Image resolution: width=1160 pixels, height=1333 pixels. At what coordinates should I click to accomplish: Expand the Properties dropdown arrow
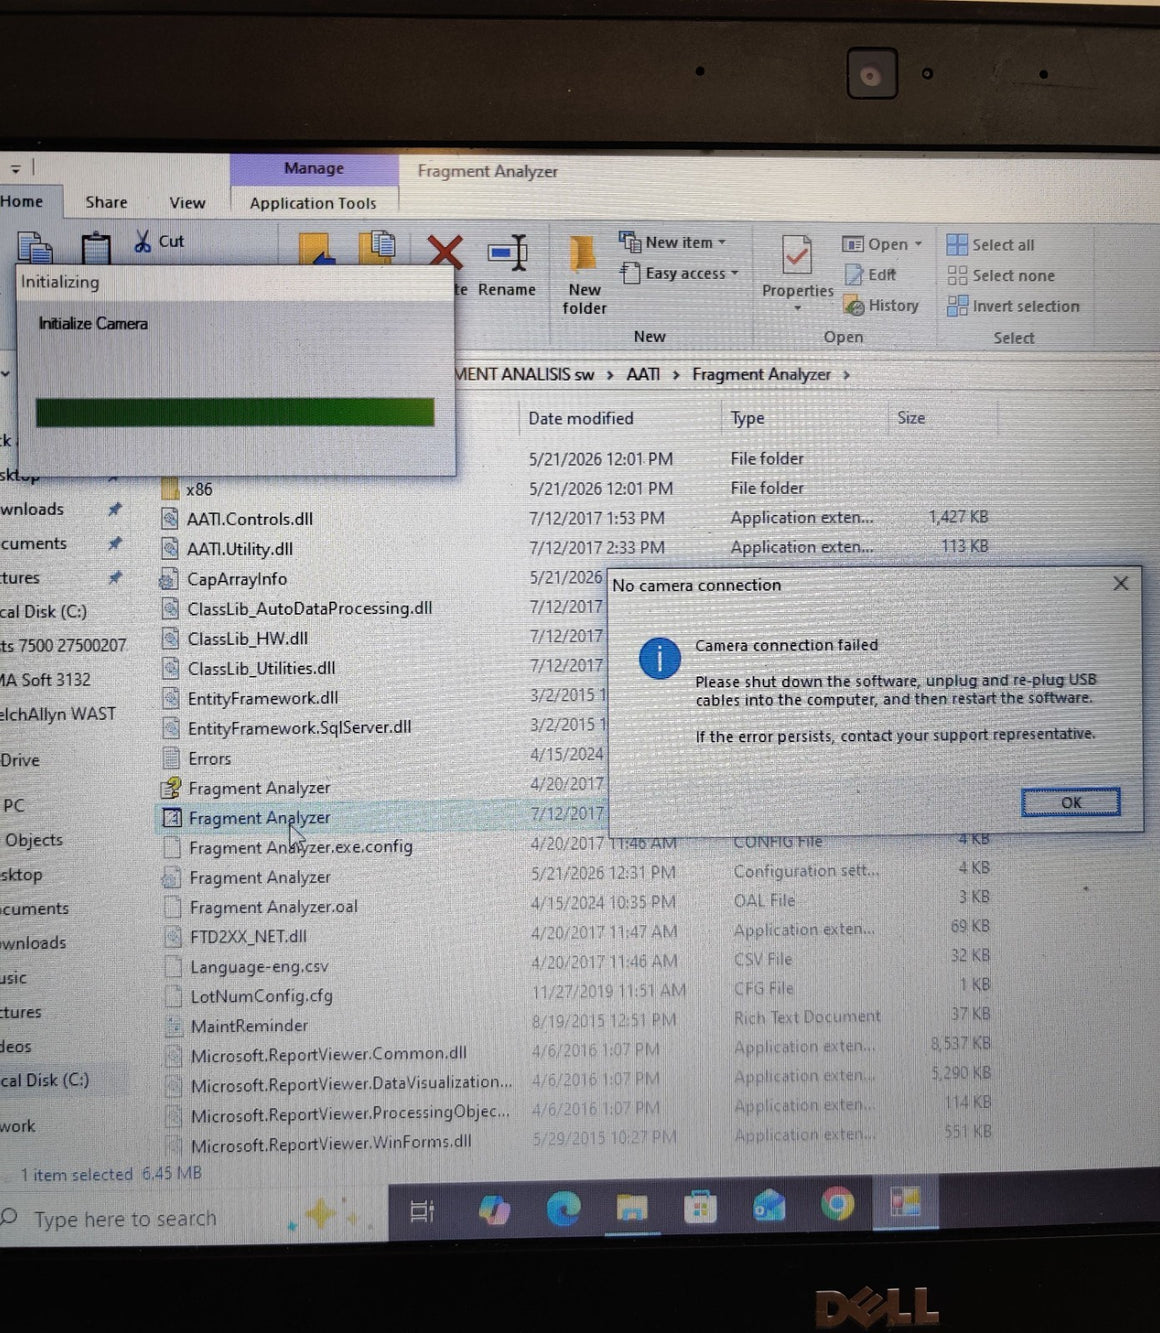(797, 308)
